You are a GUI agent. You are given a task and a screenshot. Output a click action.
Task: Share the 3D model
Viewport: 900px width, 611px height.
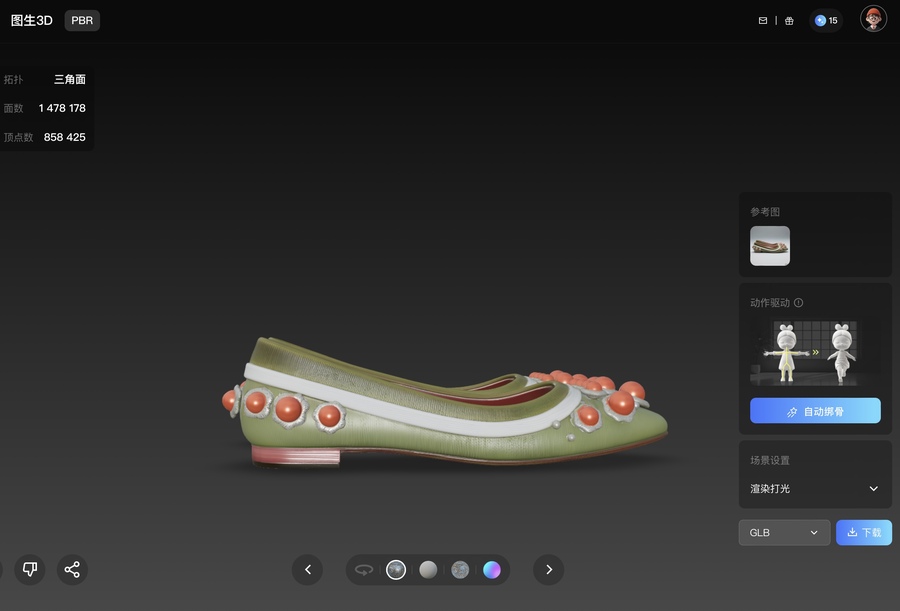(x=72, y=570)
